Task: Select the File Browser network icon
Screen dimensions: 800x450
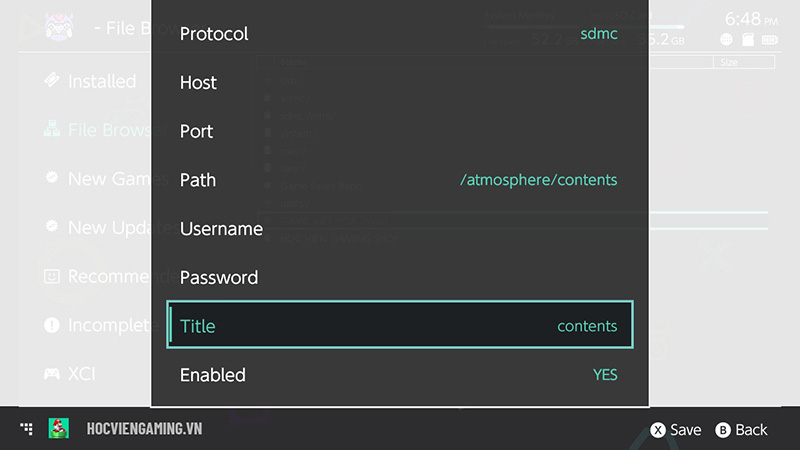Action: (x=52, y=129)
